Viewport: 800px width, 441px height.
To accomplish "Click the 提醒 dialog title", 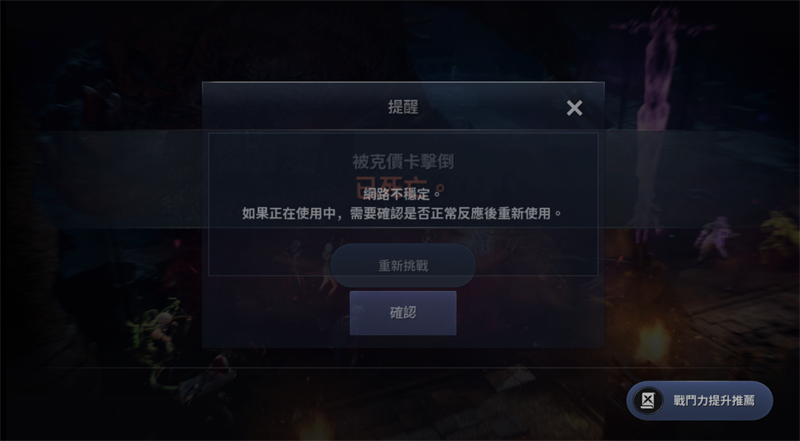I will (403, 107).
